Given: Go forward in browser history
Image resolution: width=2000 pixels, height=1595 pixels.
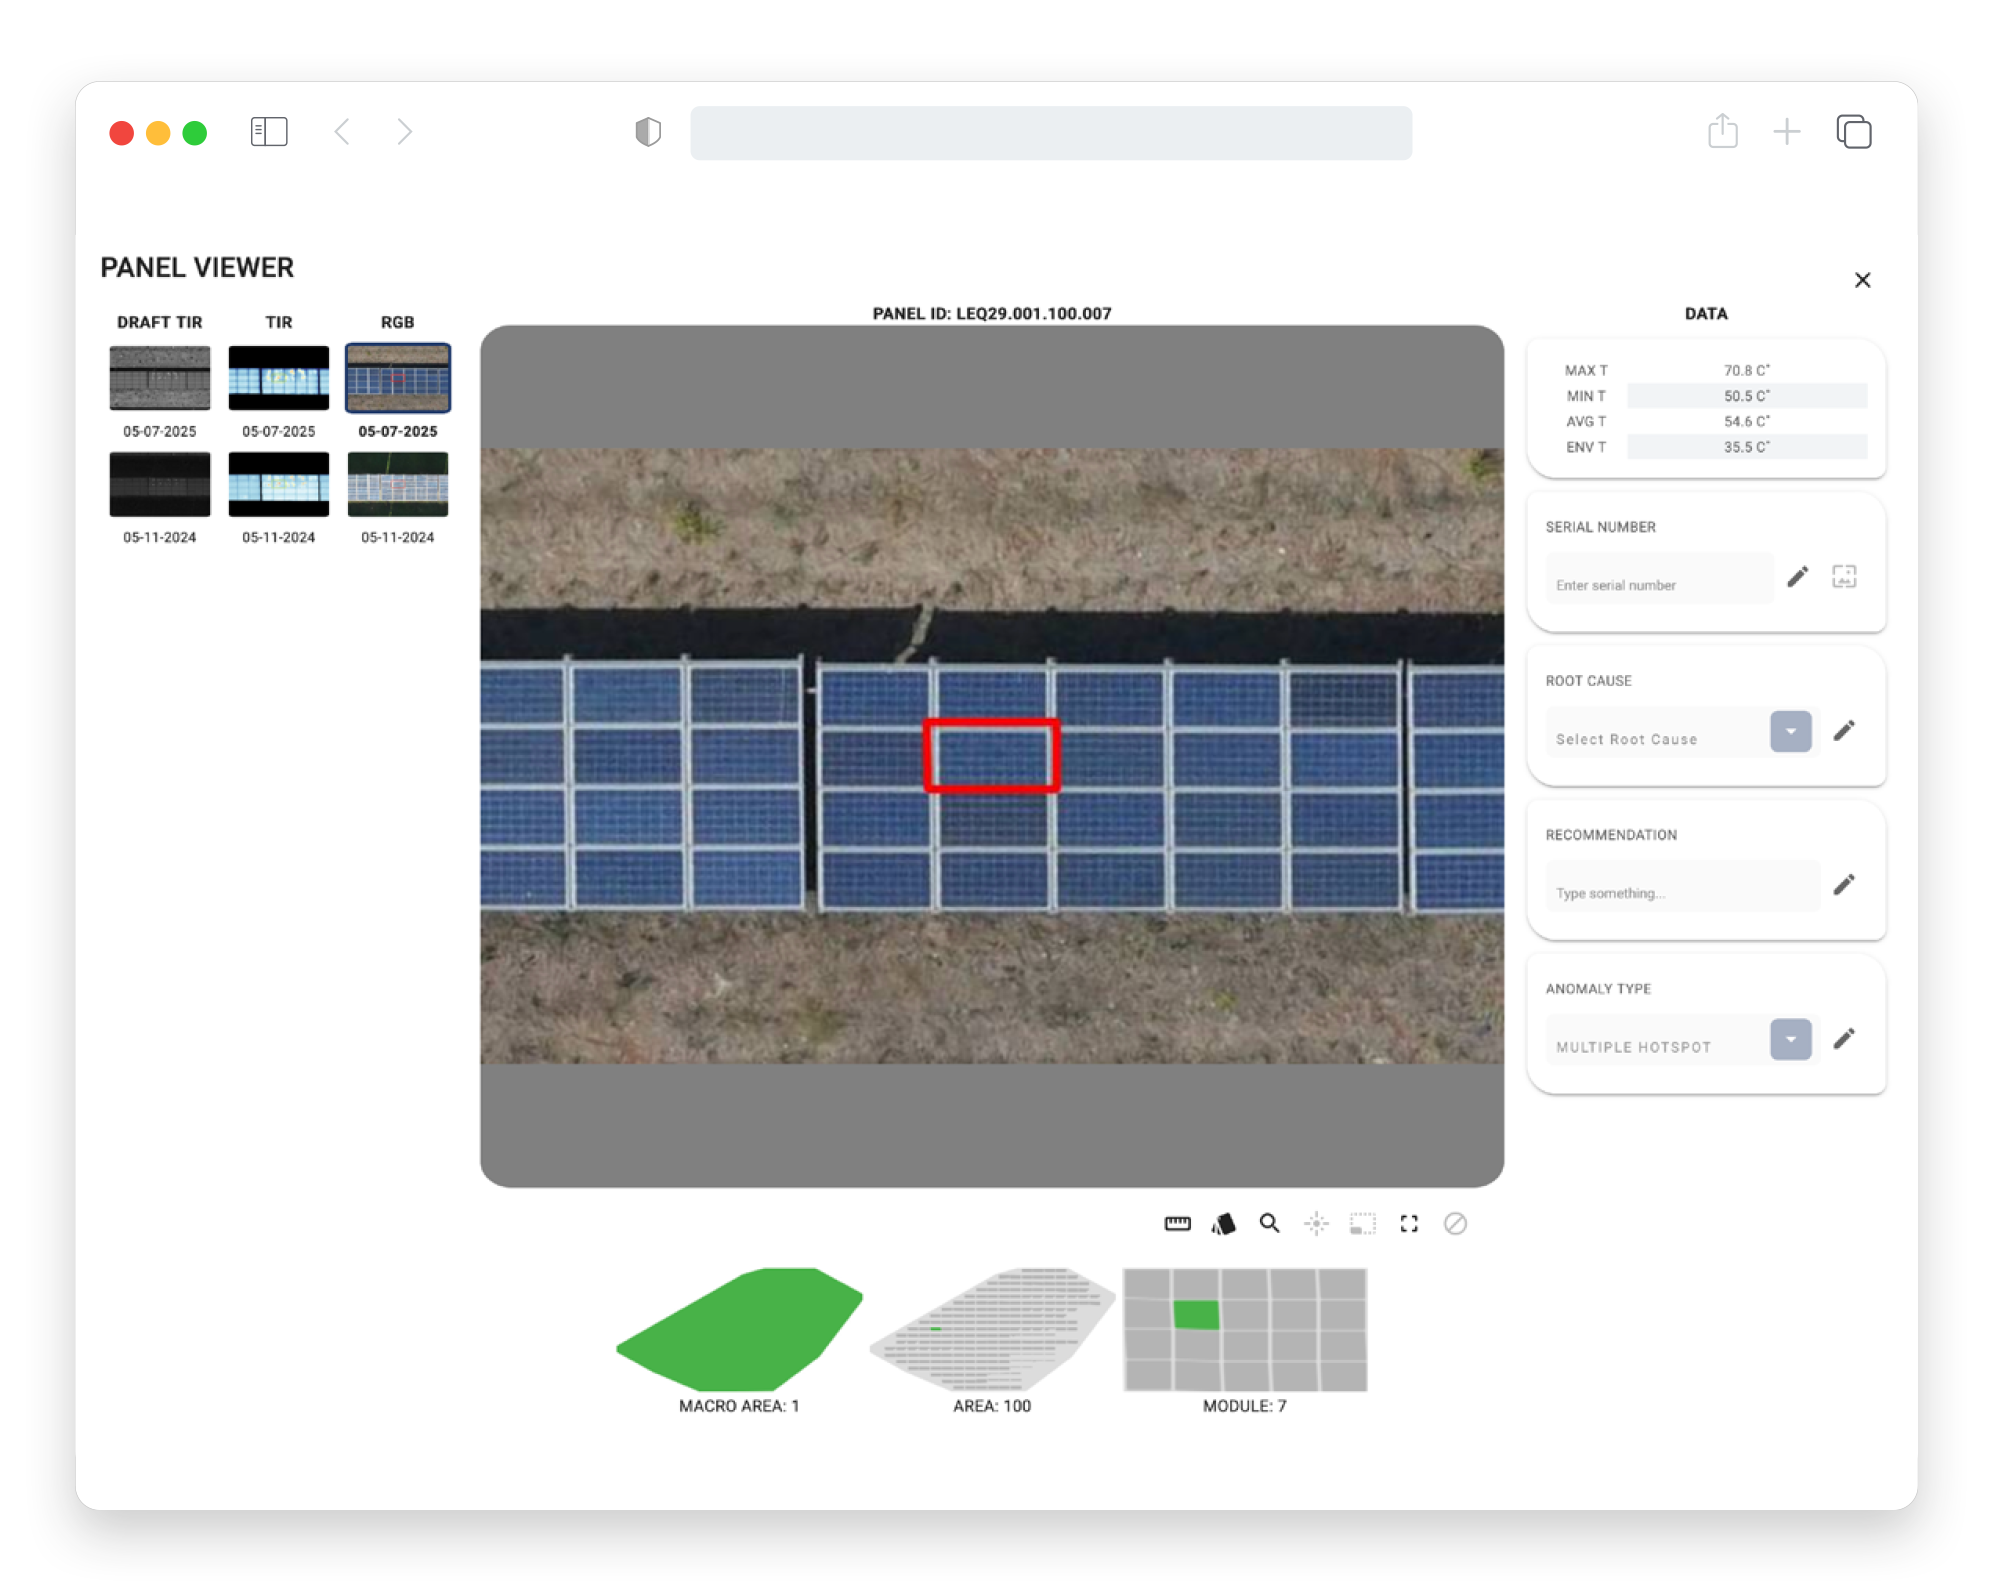Looking at the screenshot, I should coord(404,132).
